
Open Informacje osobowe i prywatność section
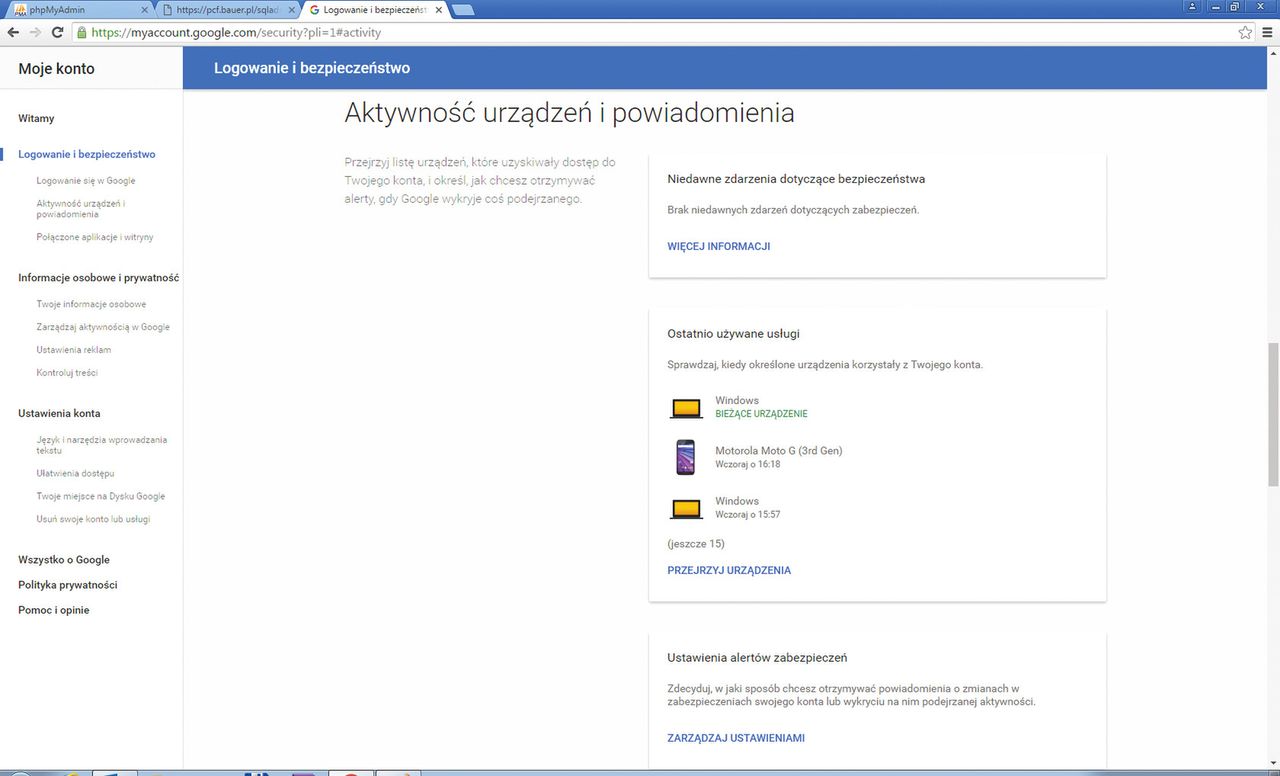coord(99,278)
